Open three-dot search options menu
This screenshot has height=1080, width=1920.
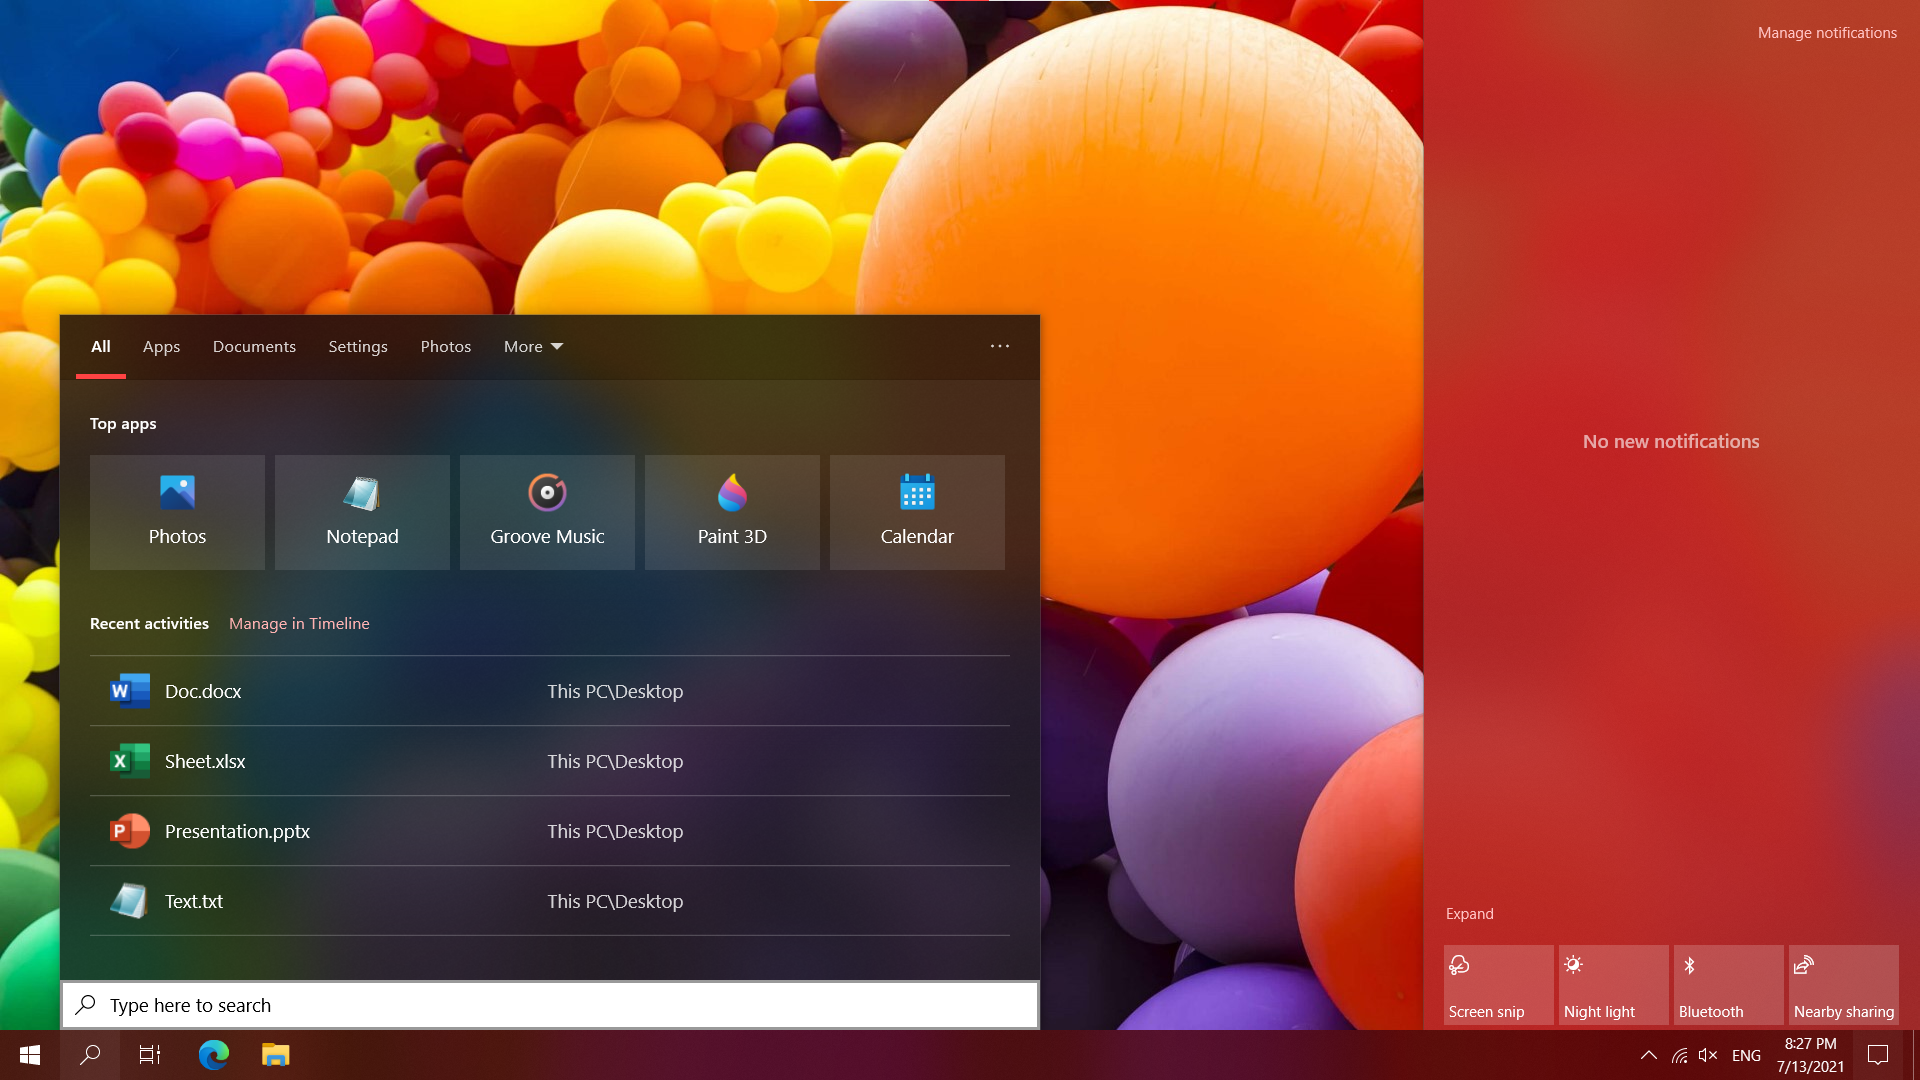(x=1000, y=347)
